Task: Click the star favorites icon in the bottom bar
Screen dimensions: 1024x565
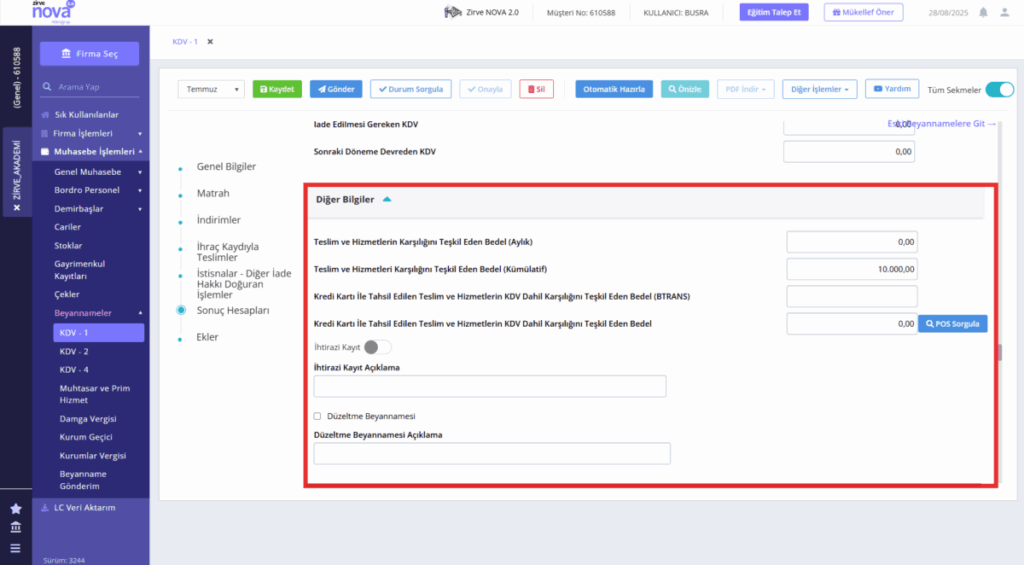Action: pos(16,509)
